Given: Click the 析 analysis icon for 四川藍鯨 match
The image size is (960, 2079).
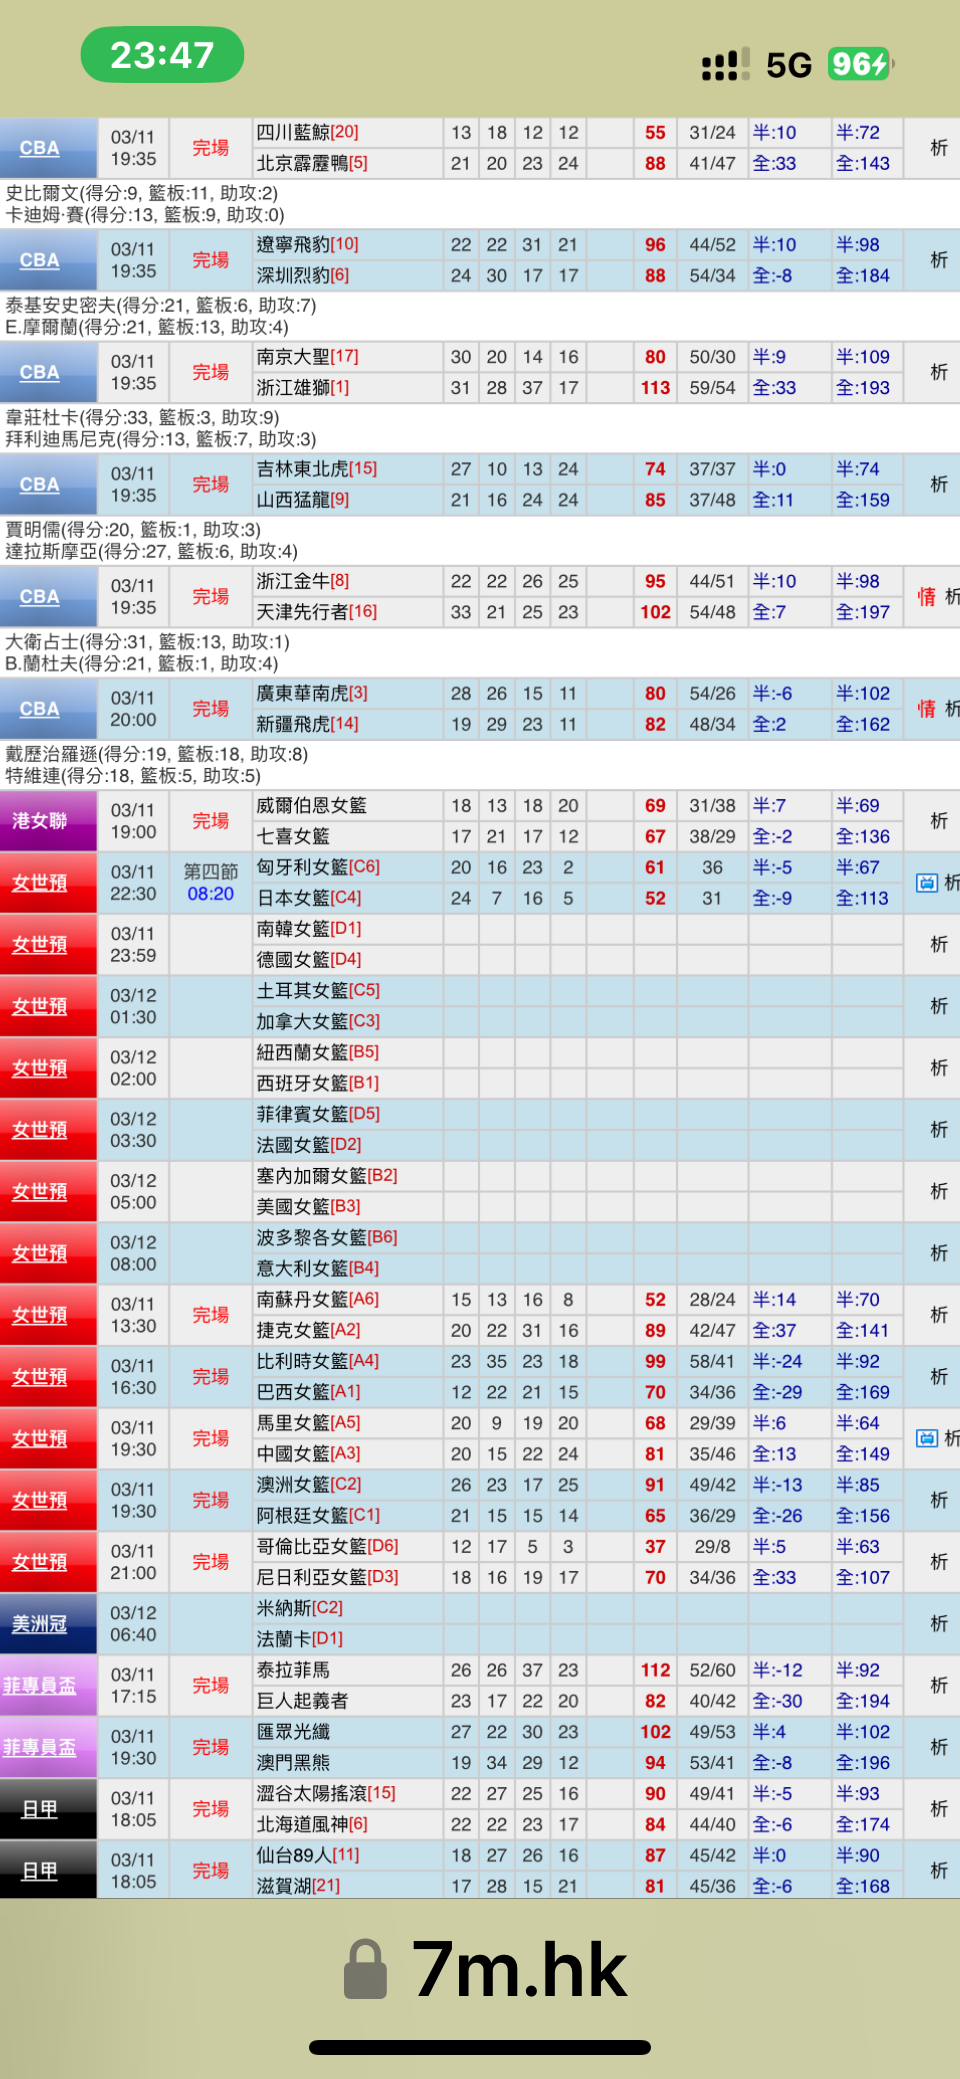Looking at the screenshot, I should [x=938, y=148].
